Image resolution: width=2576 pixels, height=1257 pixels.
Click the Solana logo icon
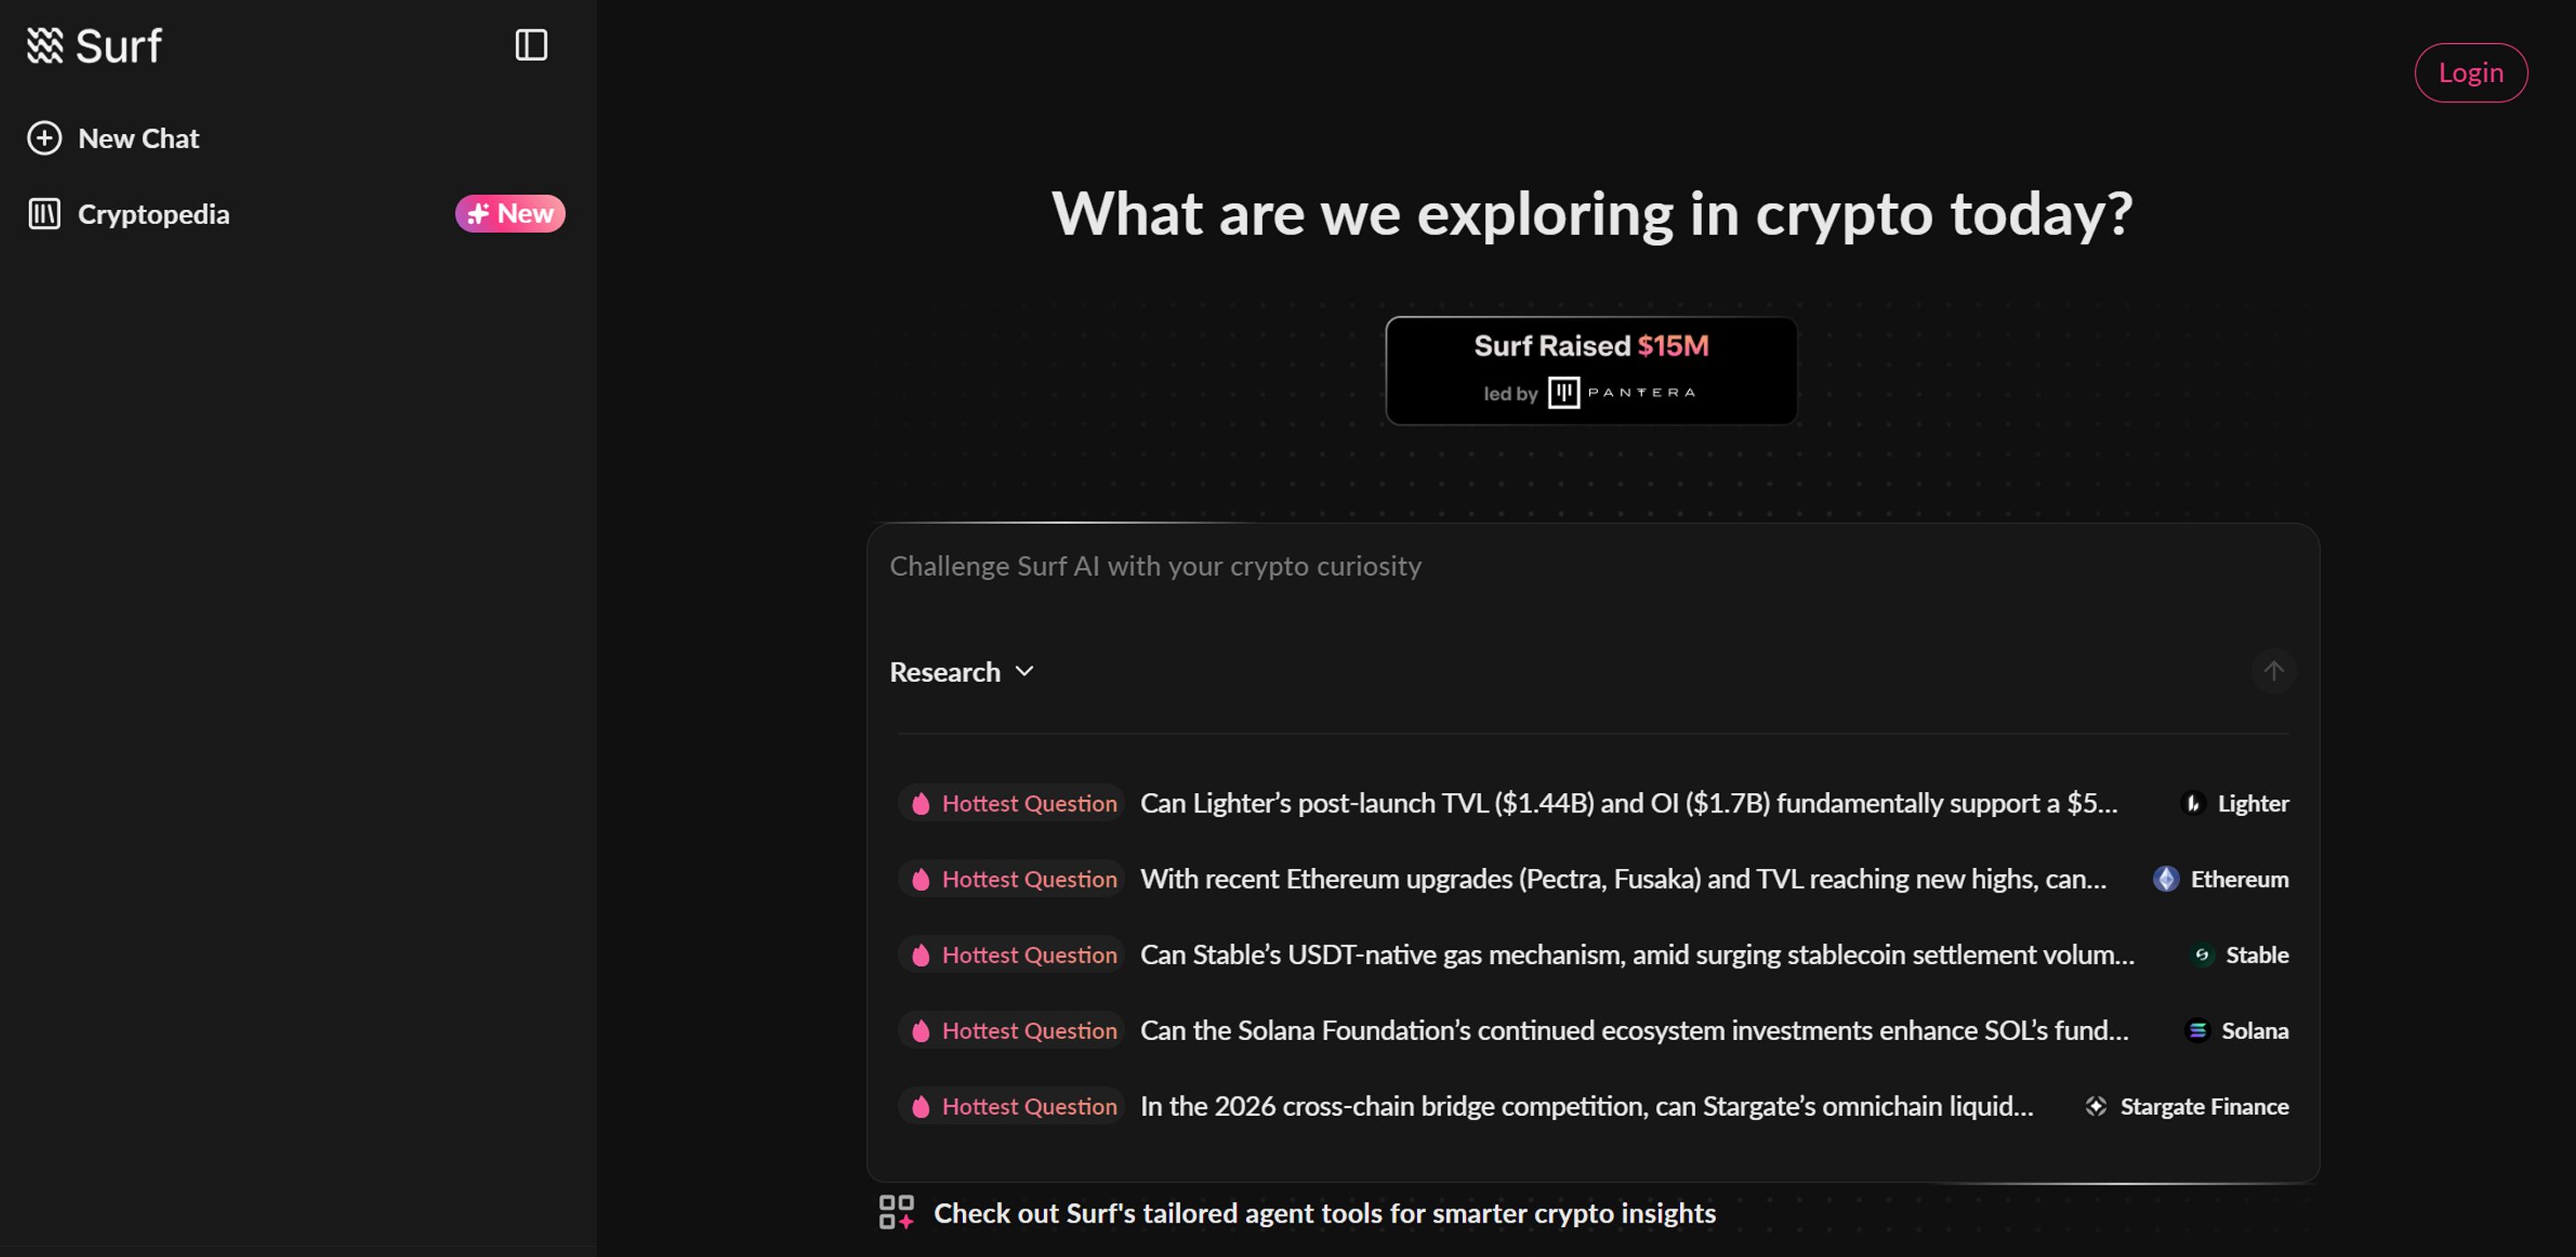pyautogui.click(x=2197, y=1031)
